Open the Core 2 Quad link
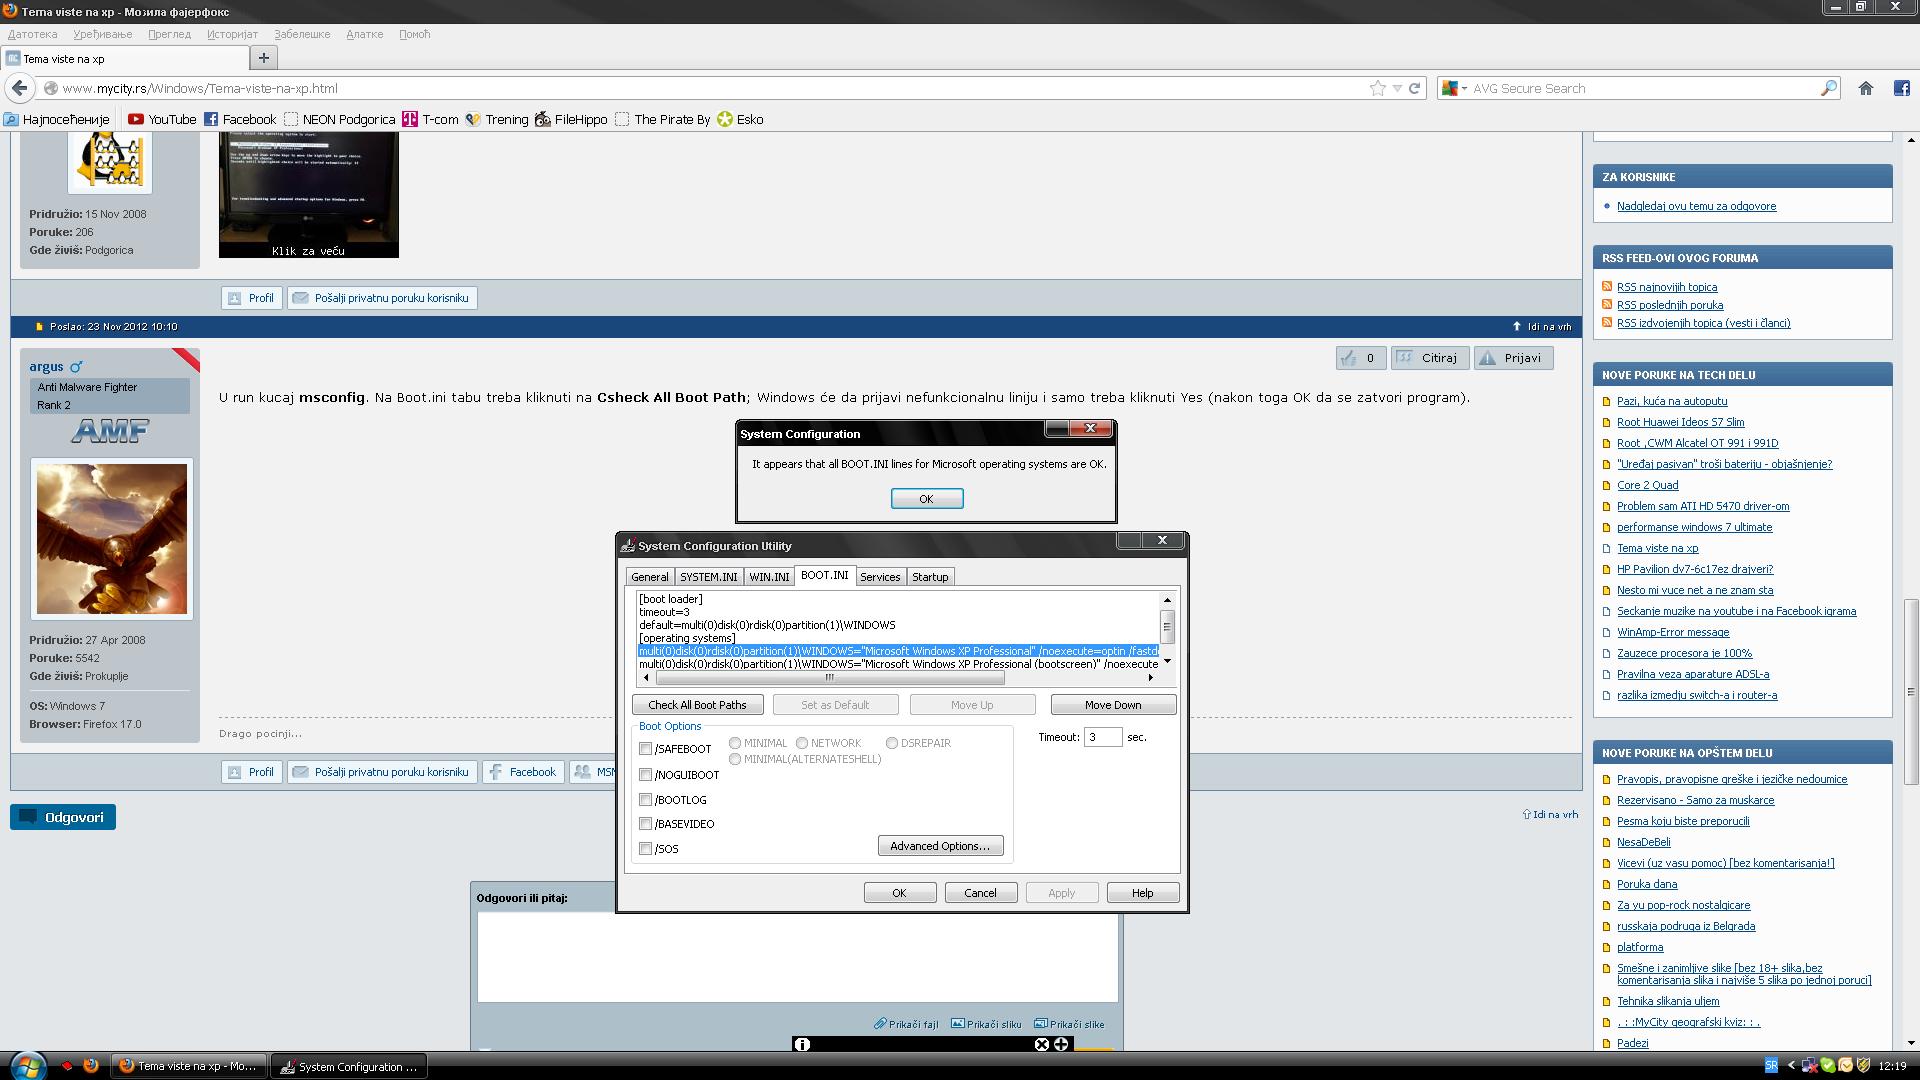The height and width of the screenshot is (1080, 1920). coord(1647,485)
